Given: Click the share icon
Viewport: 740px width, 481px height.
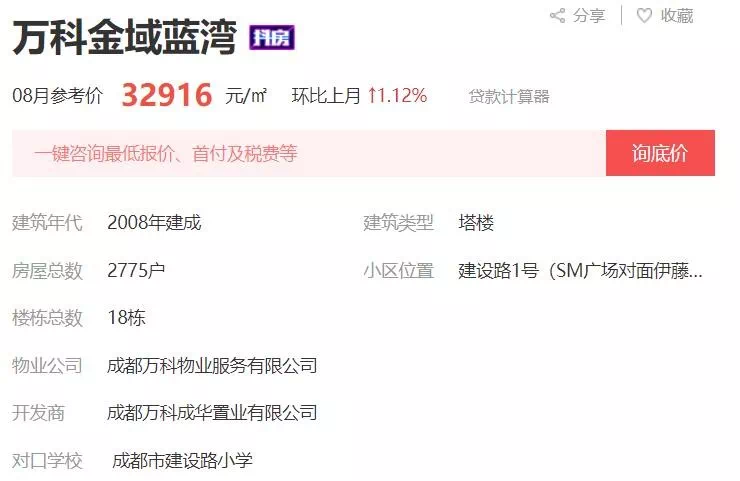Looking at the screenshot, I should click(x=557, y=16).
